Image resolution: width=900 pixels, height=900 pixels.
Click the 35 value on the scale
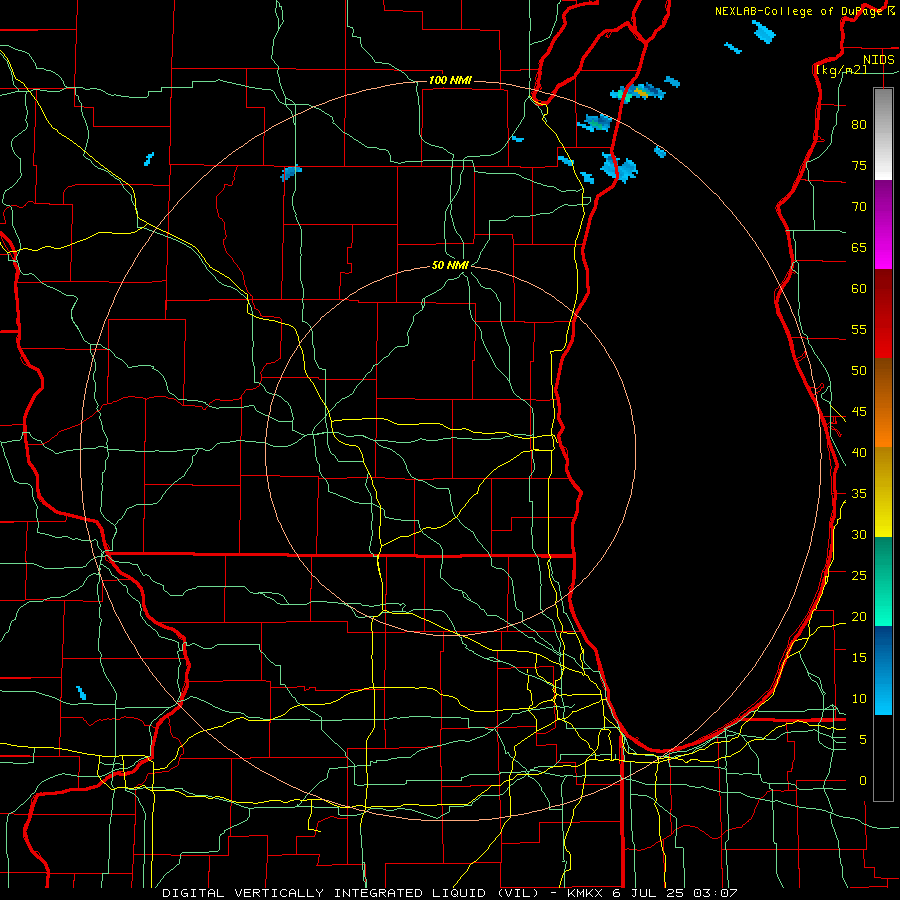(859, 494)
